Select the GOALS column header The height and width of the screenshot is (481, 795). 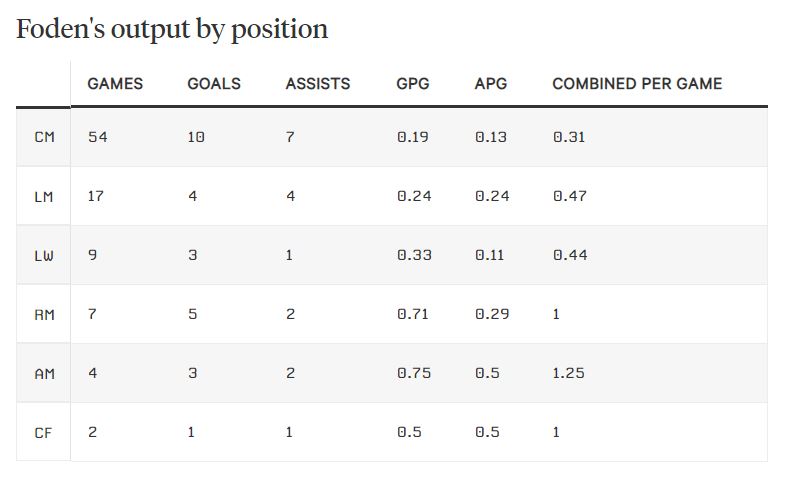pyautogui.click(x=214, y=84)
